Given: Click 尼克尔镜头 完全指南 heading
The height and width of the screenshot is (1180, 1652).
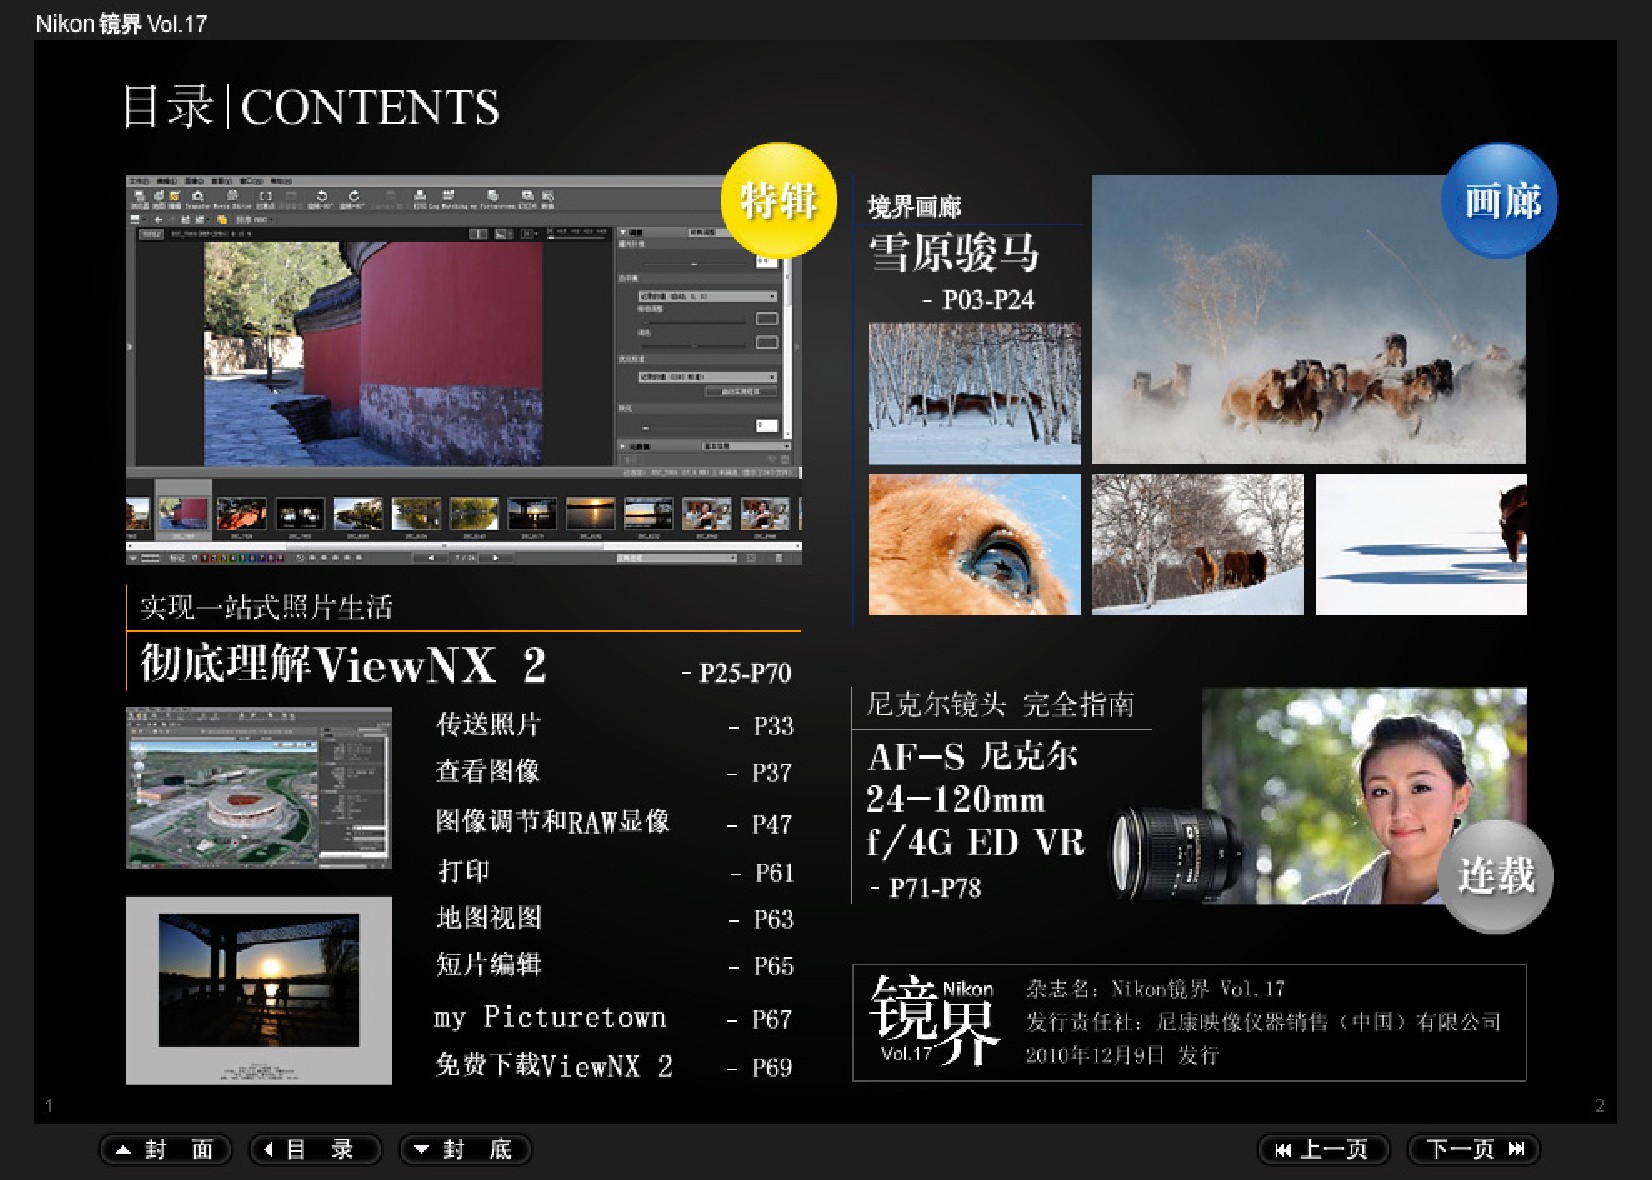Looking at the screenshot, I should (1000, 704).
